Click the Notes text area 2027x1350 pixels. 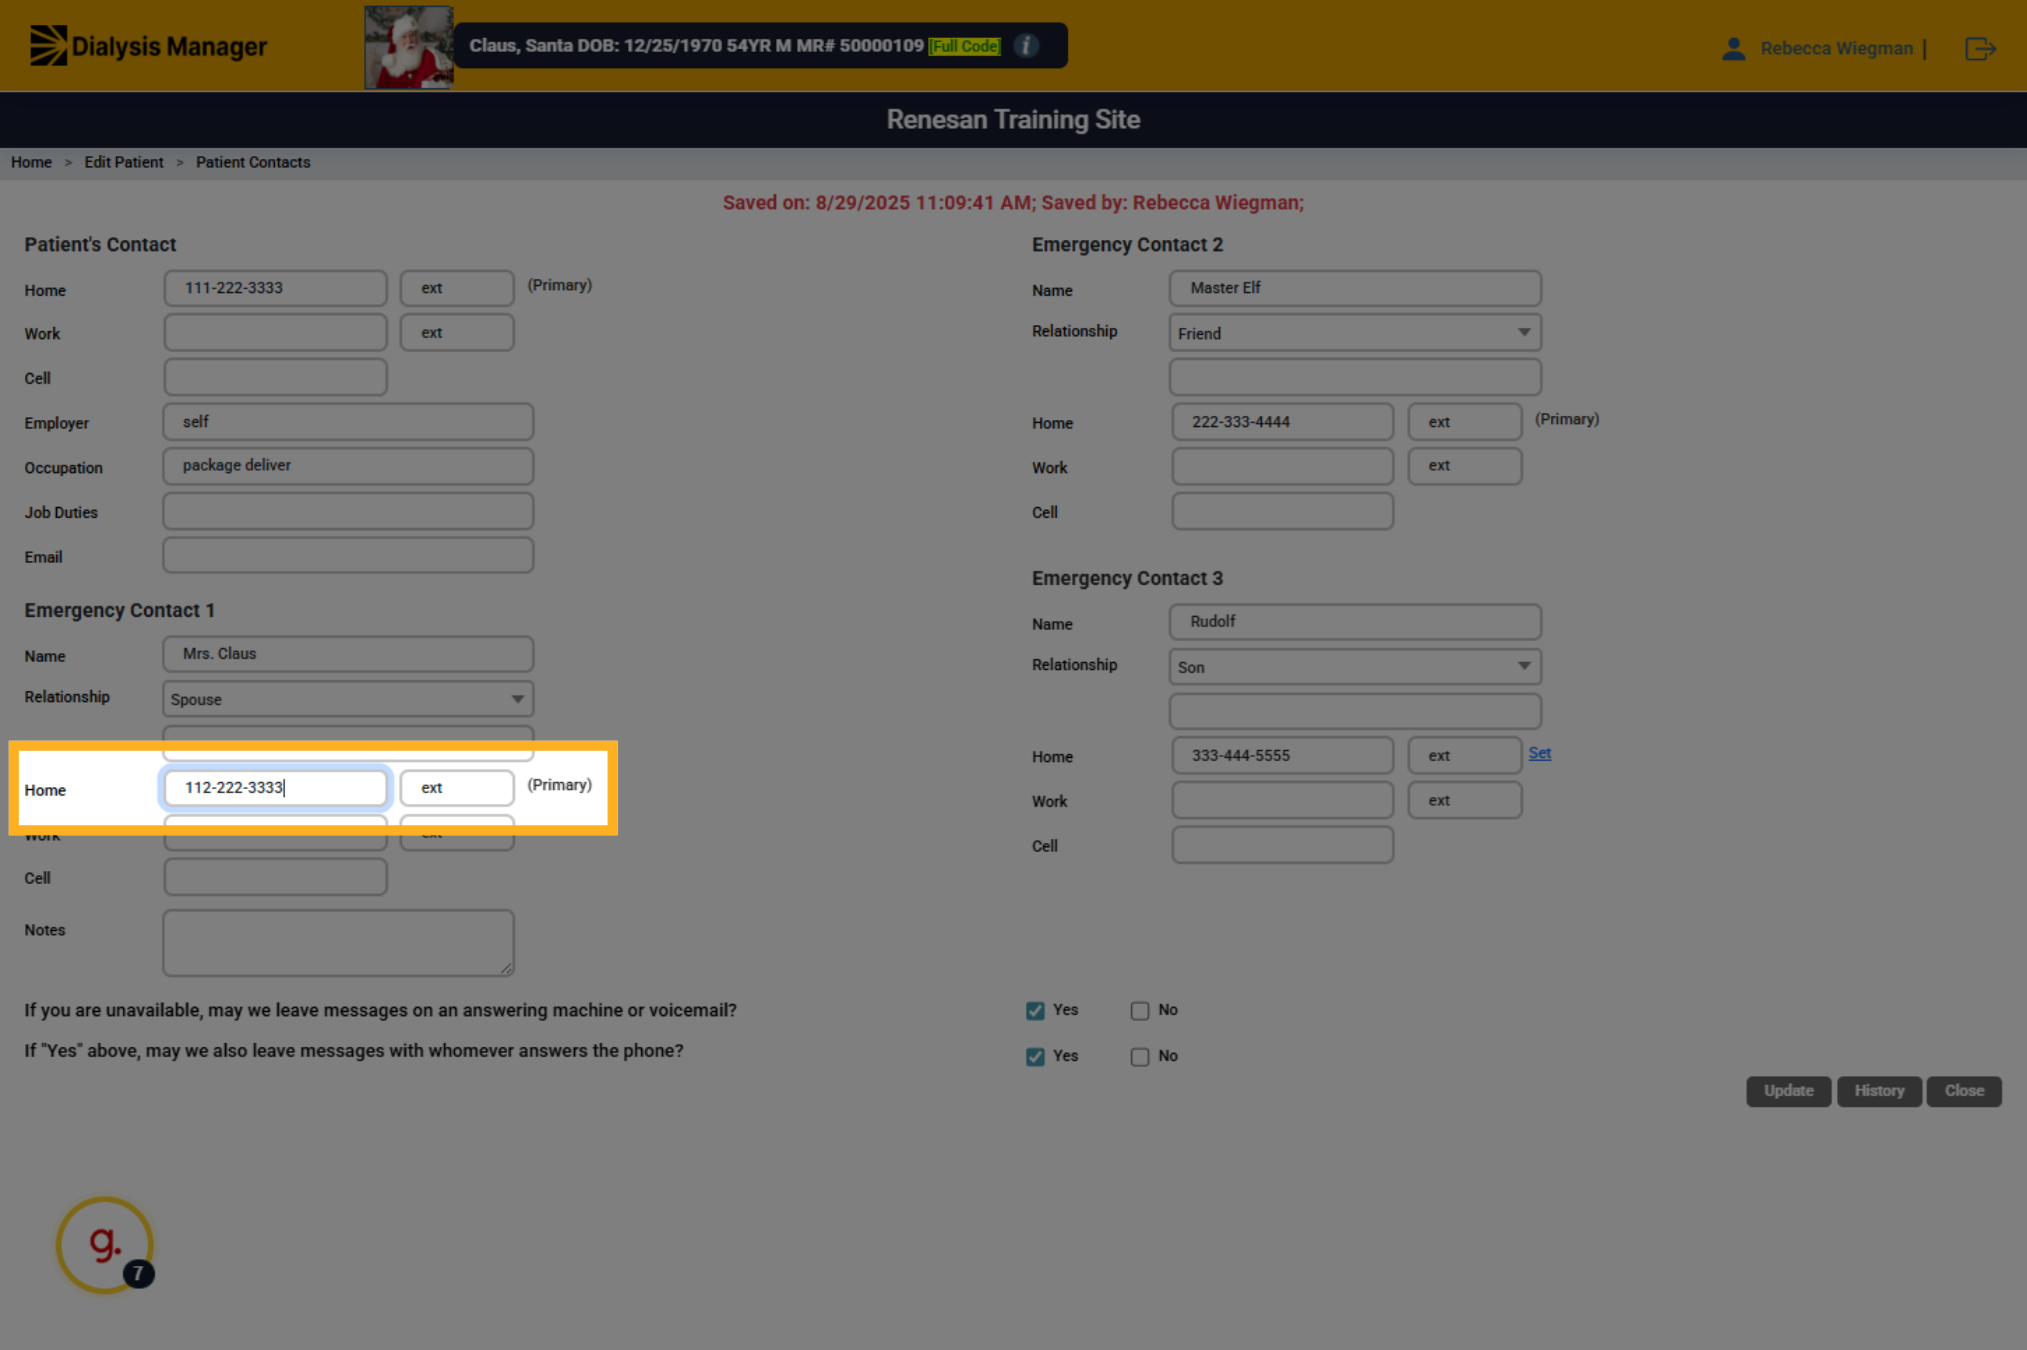[x=338, y=943]
